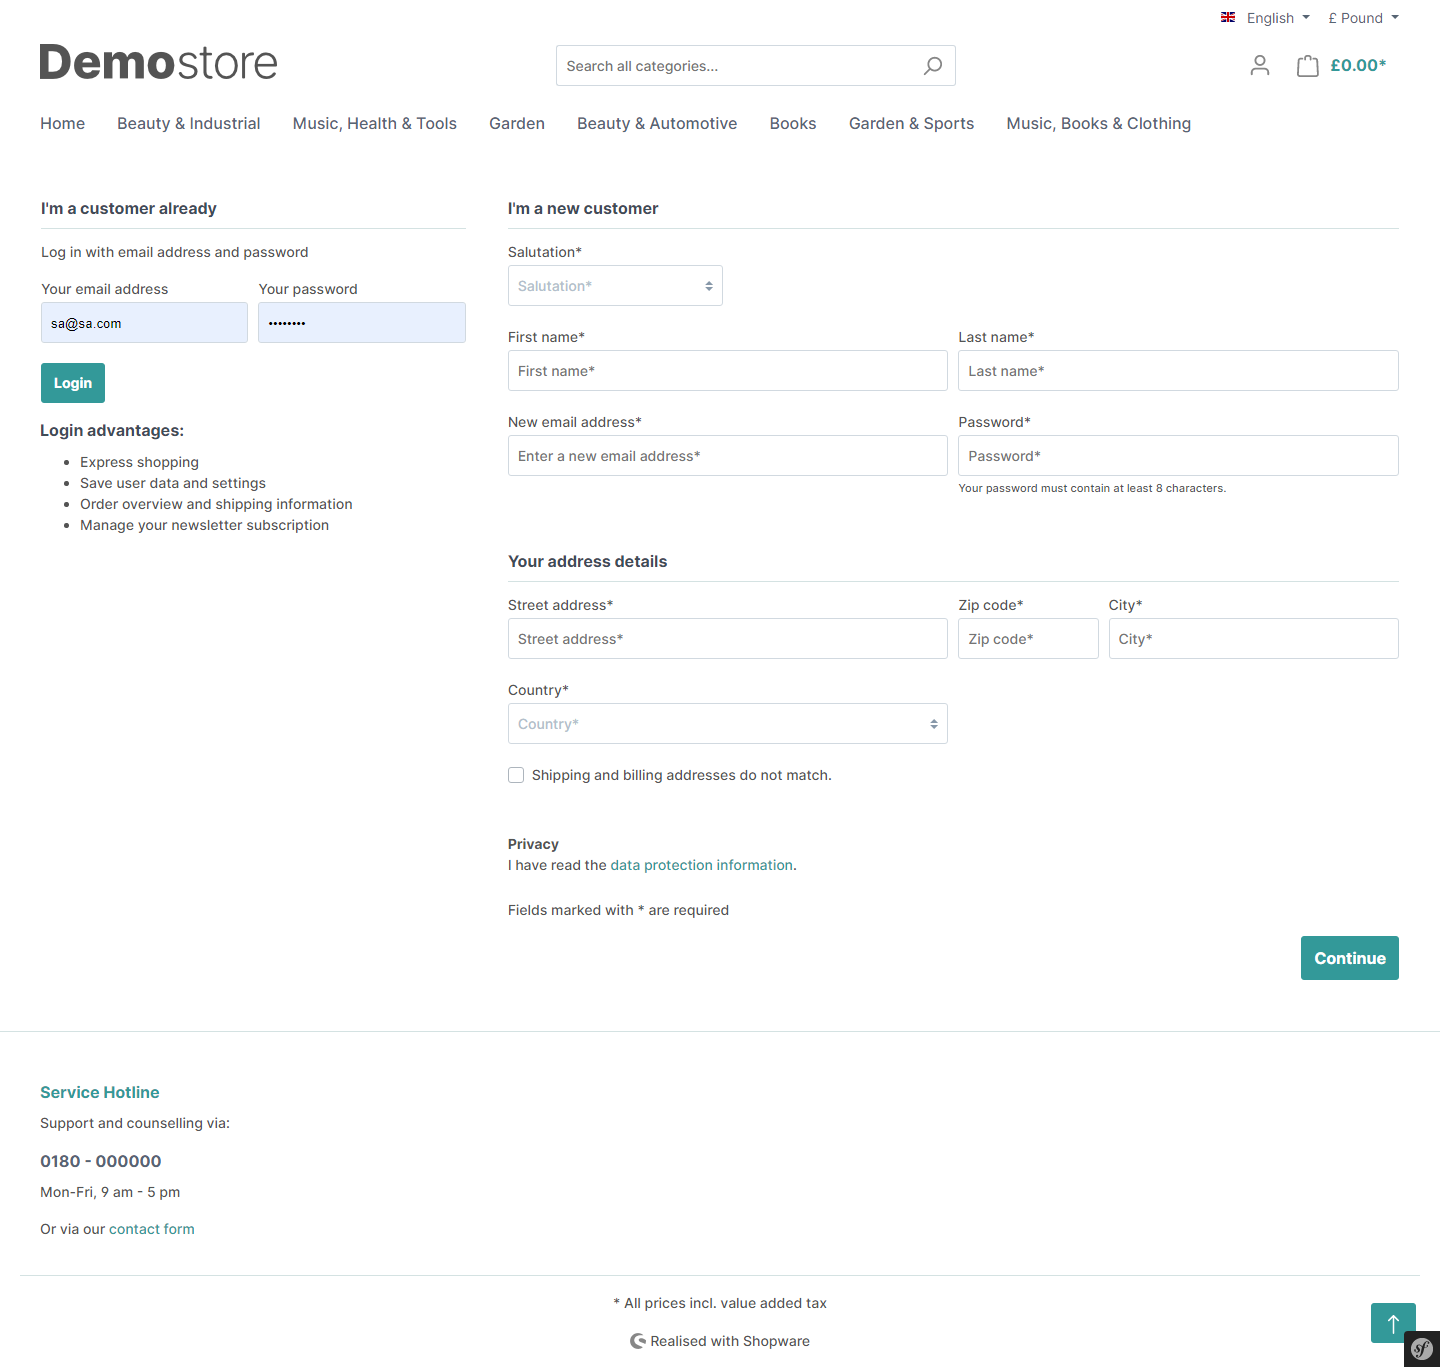1440x1367 pixels.
Task: Click the £0.00* cart total
Action: [1358, 66]
